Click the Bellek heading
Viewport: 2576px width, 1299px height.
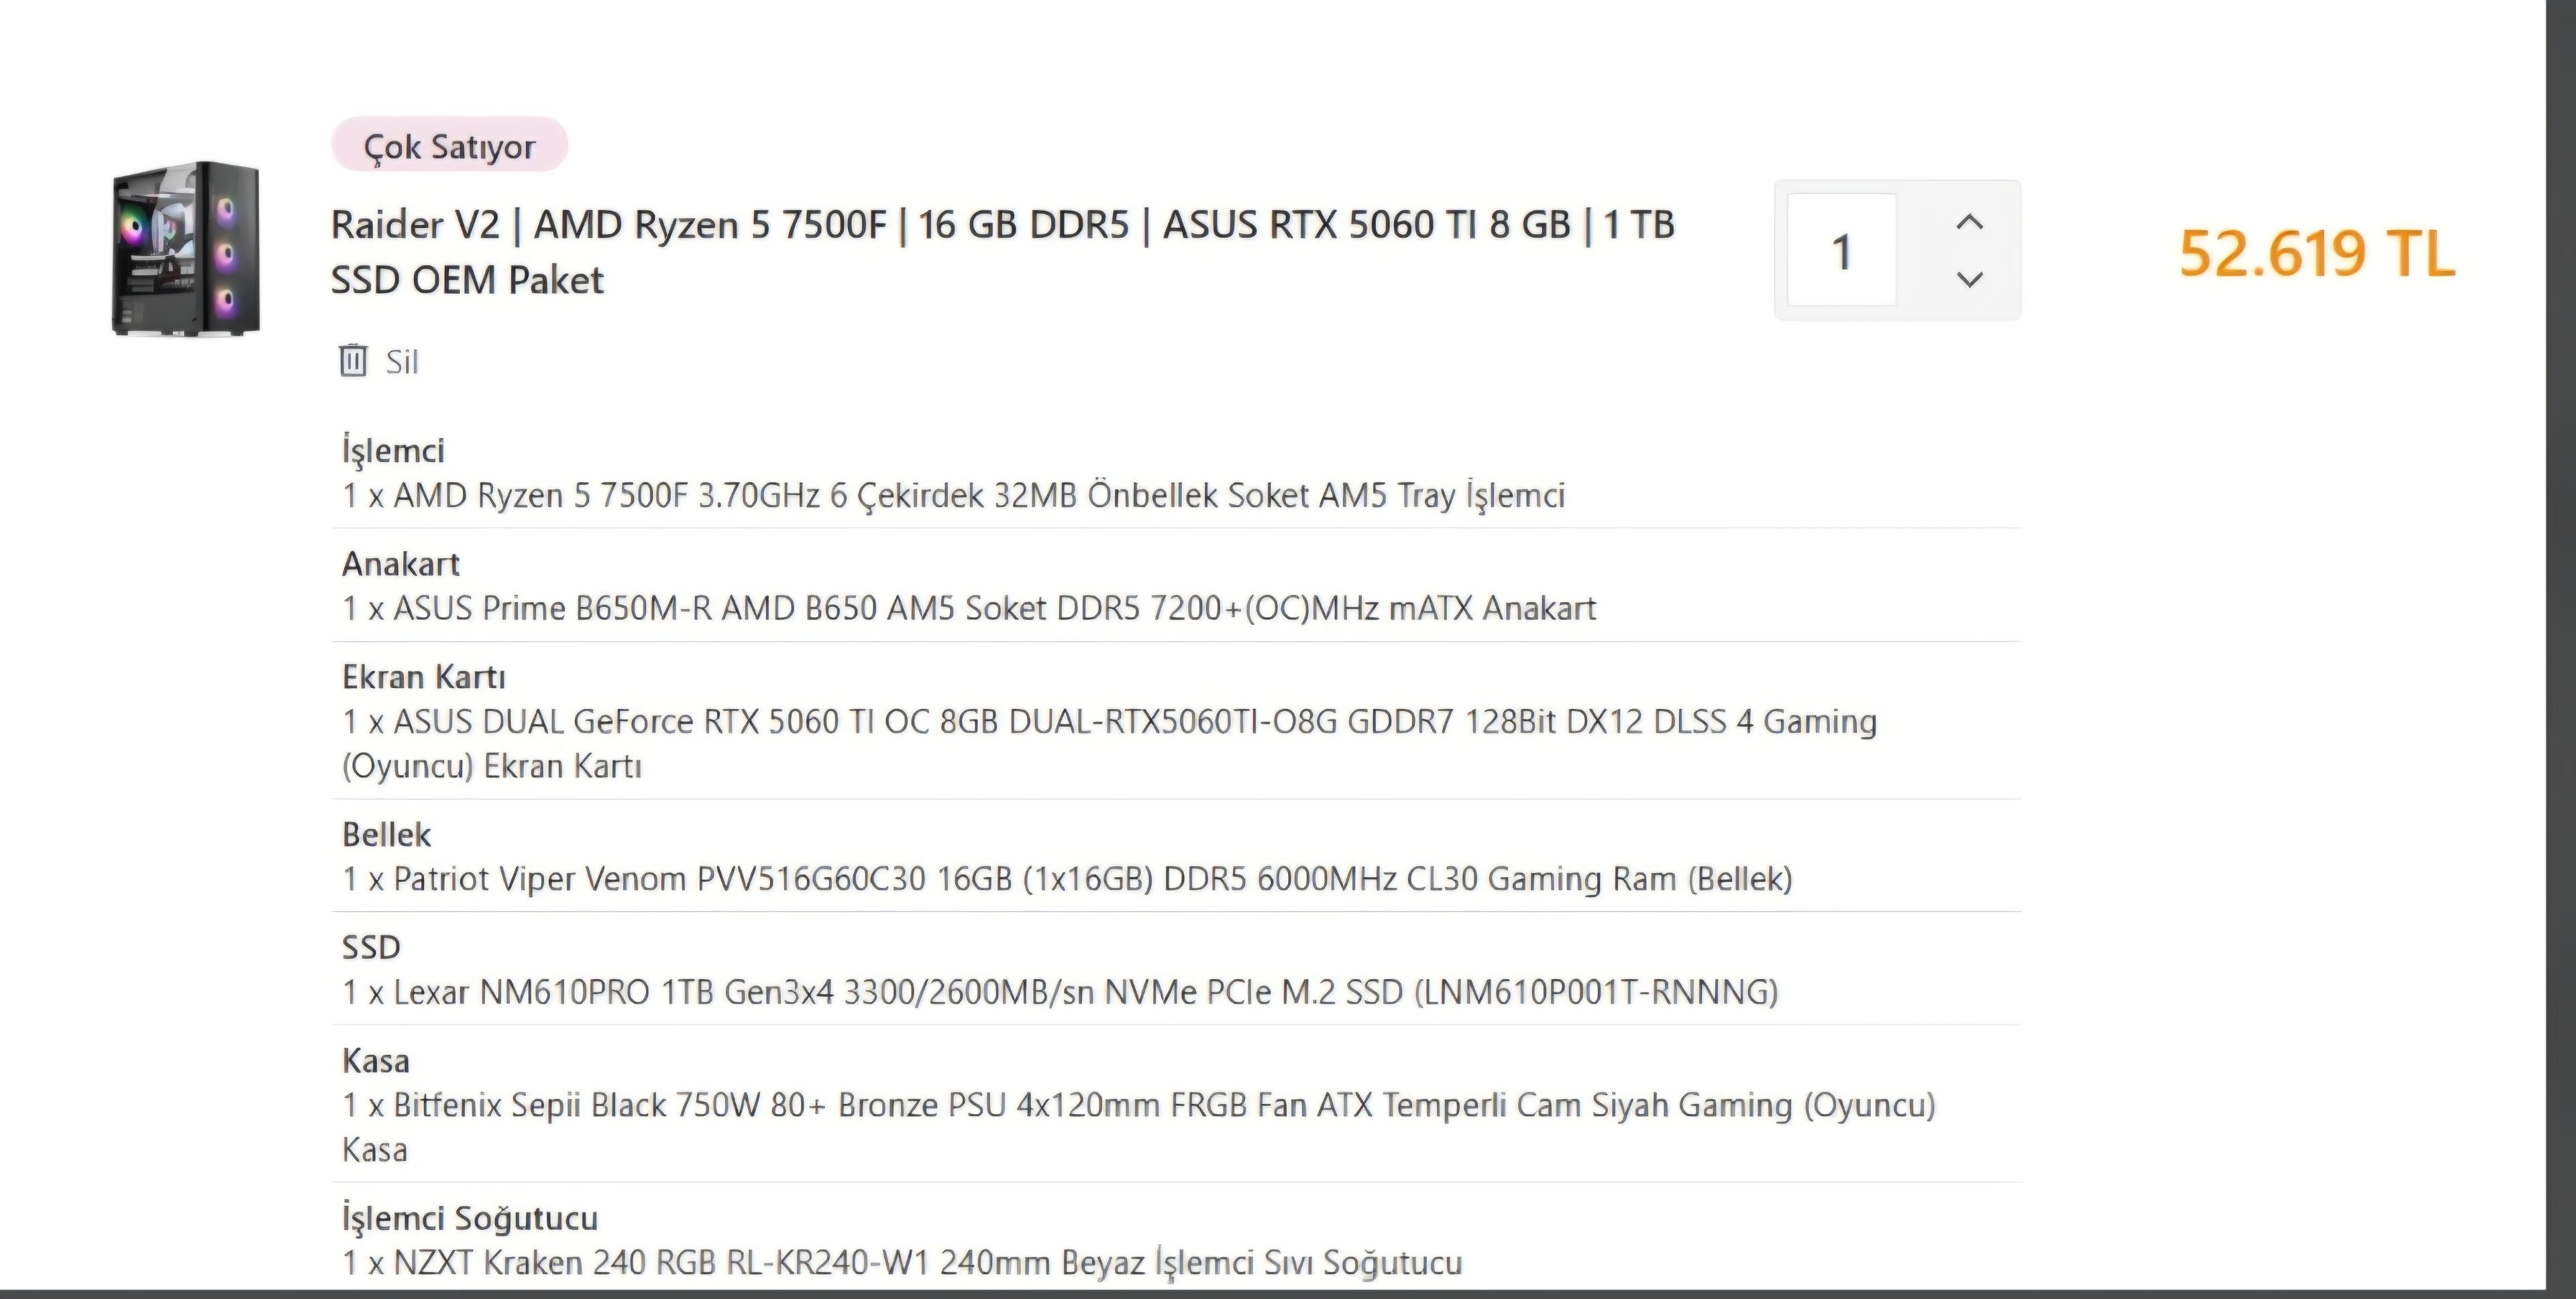coord(386,834)
